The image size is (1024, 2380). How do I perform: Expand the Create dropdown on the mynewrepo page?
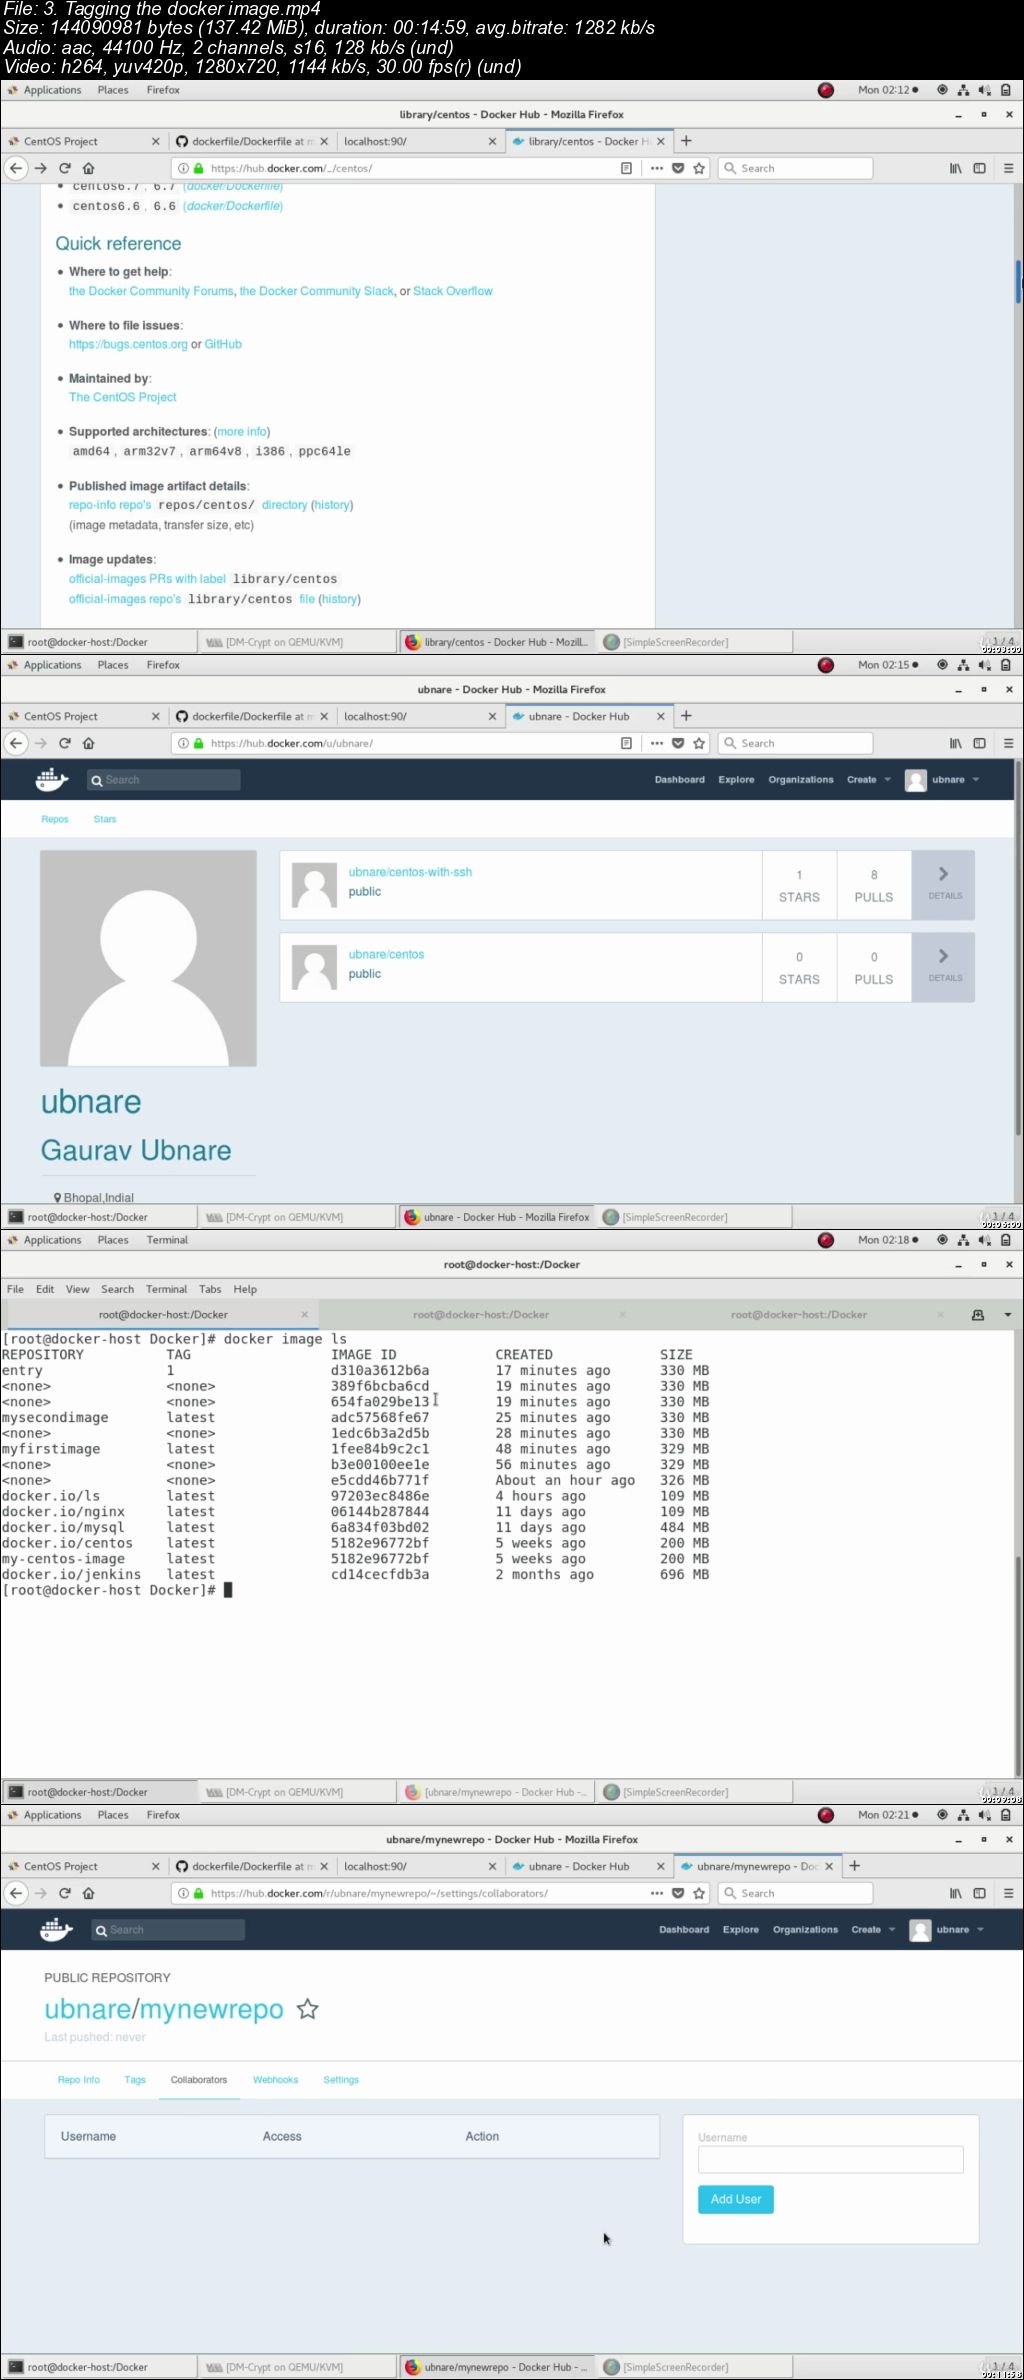(x=872, y=1930)
